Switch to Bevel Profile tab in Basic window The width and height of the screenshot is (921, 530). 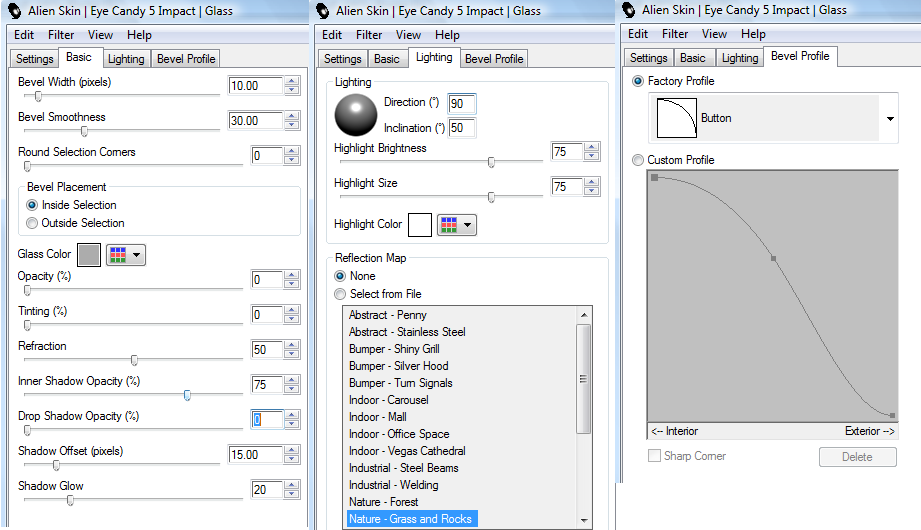click(186, 59)
